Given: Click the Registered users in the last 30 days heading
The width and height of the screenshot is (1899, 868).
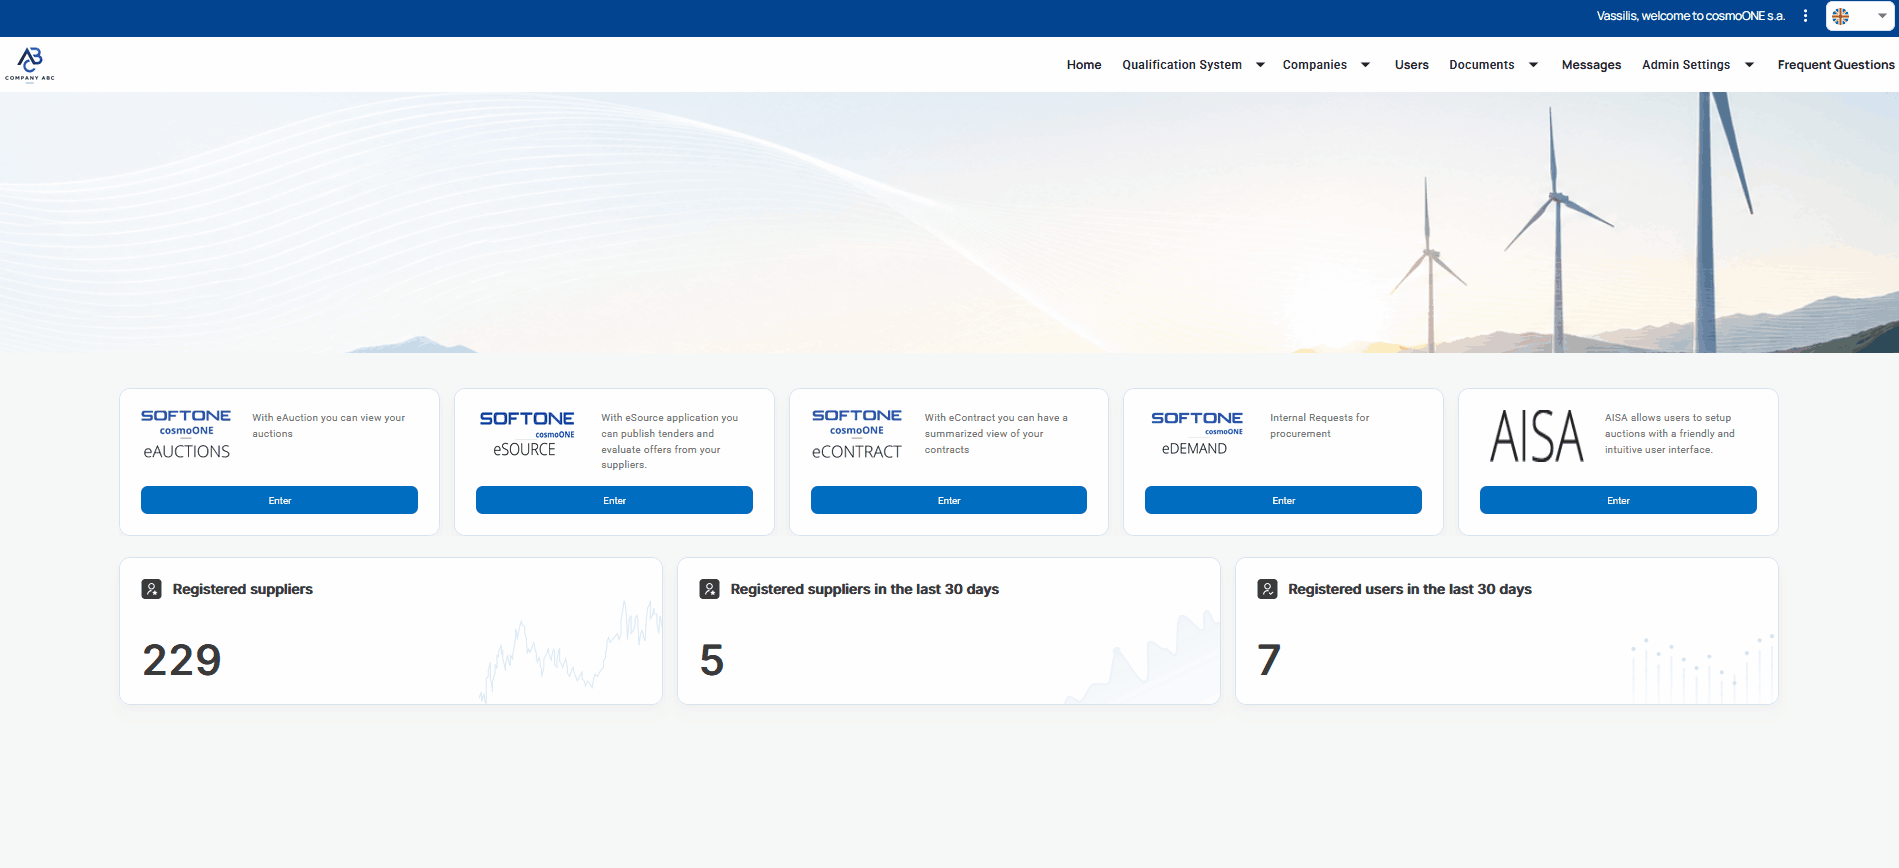Looking at the screenshot, I should pos(1410,589).
